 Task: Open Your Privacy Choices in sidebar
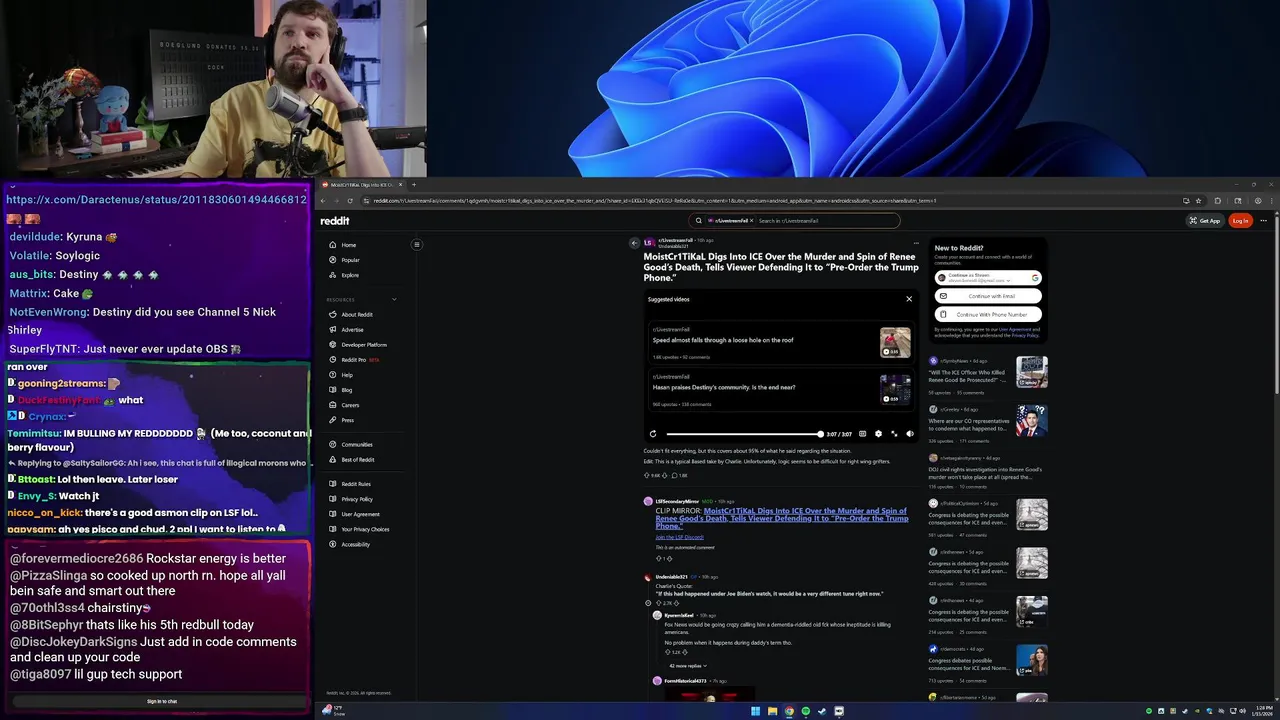coord(359,529)
